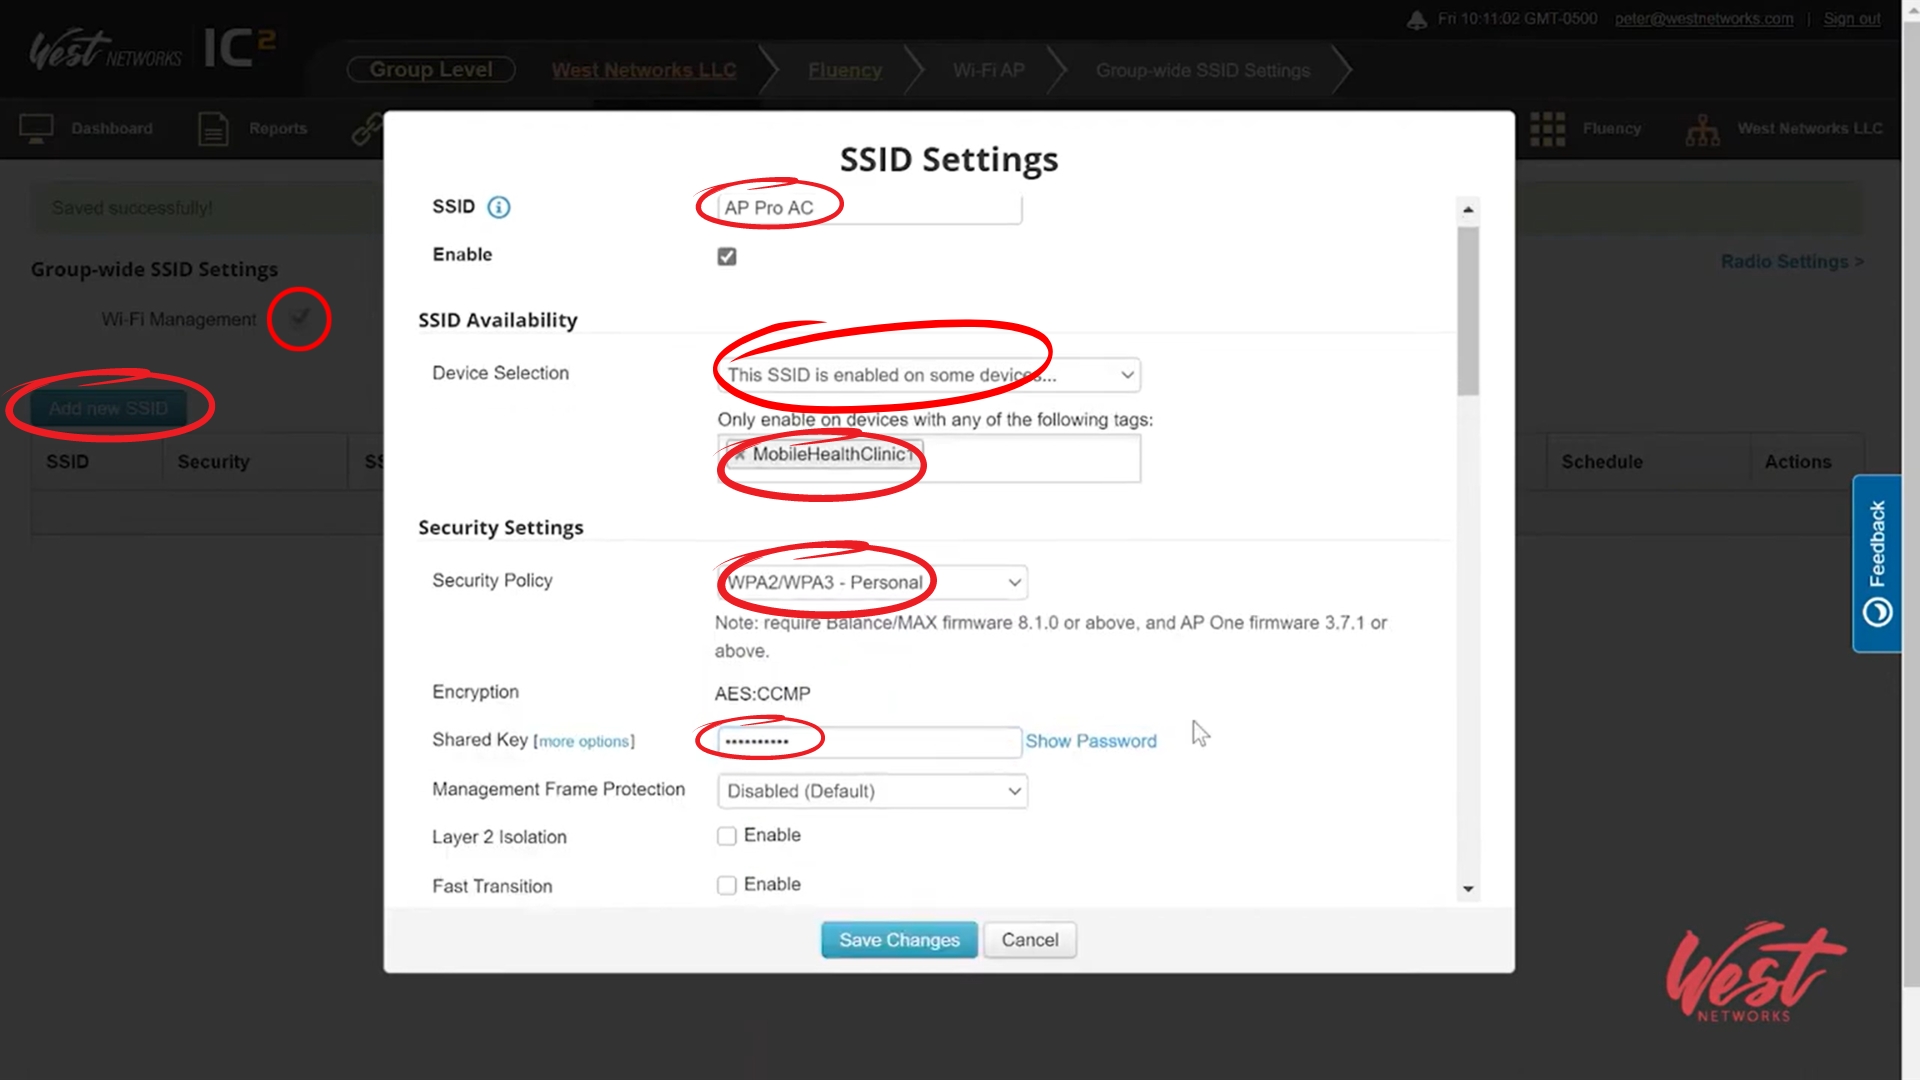Open Management Frame Protection dropdown
Image resolution: width=1920 pixels, height=1080 pixels.
(872, 791)
